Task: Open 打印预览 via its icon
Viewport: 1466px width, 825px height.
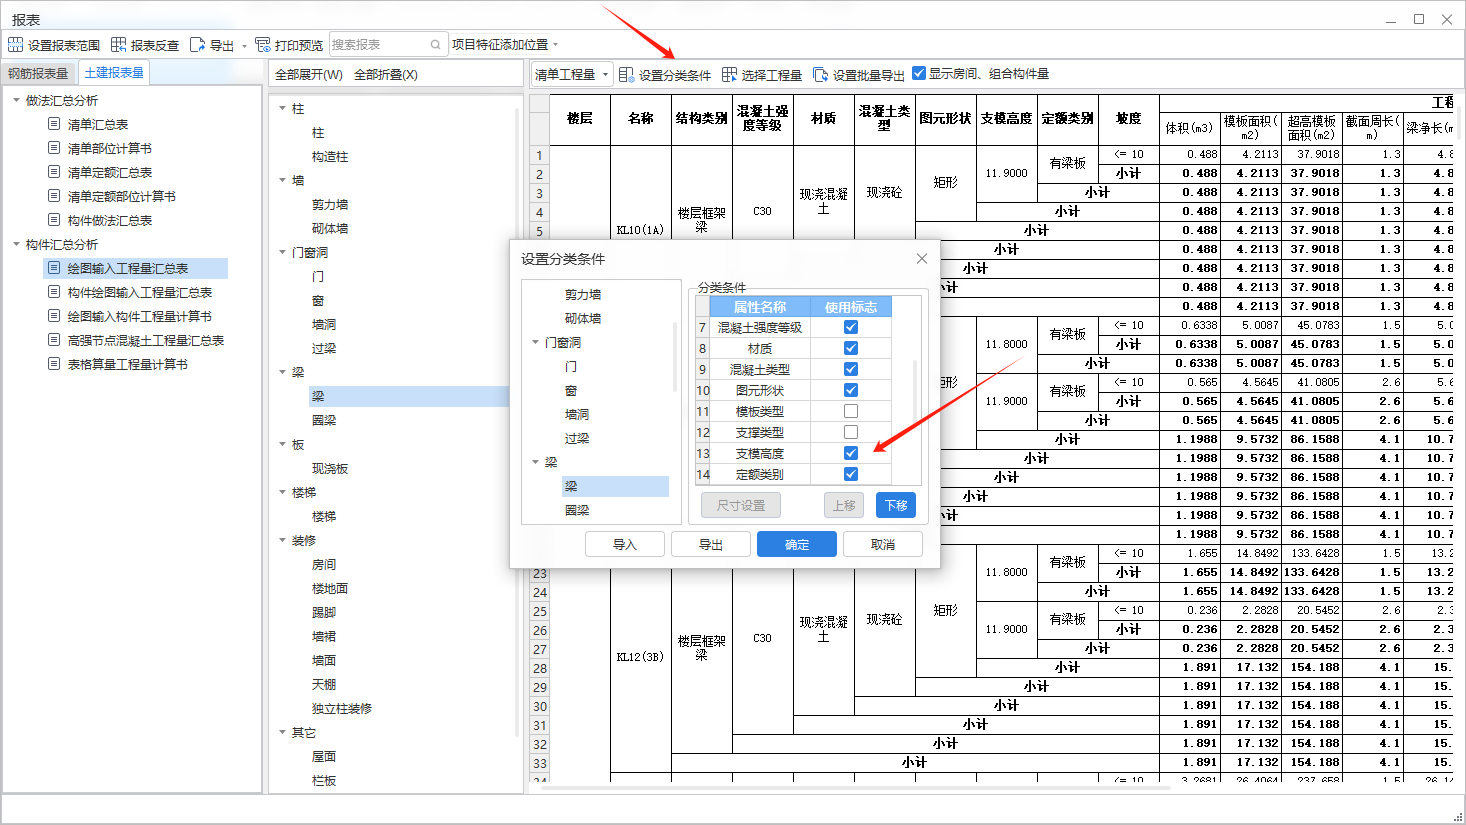Action: [x=263, y=45]
